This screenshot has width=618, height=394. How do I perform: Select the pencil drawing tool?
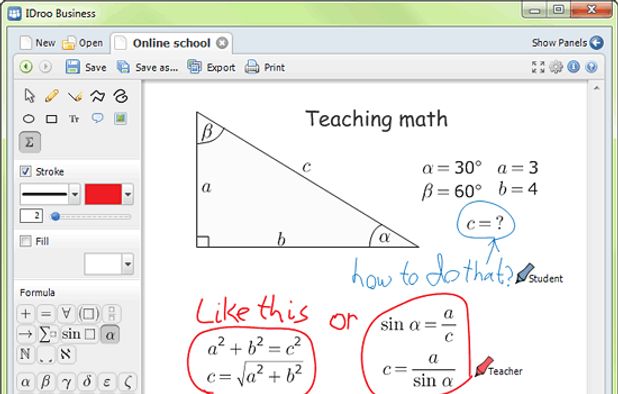pos(52,96)
